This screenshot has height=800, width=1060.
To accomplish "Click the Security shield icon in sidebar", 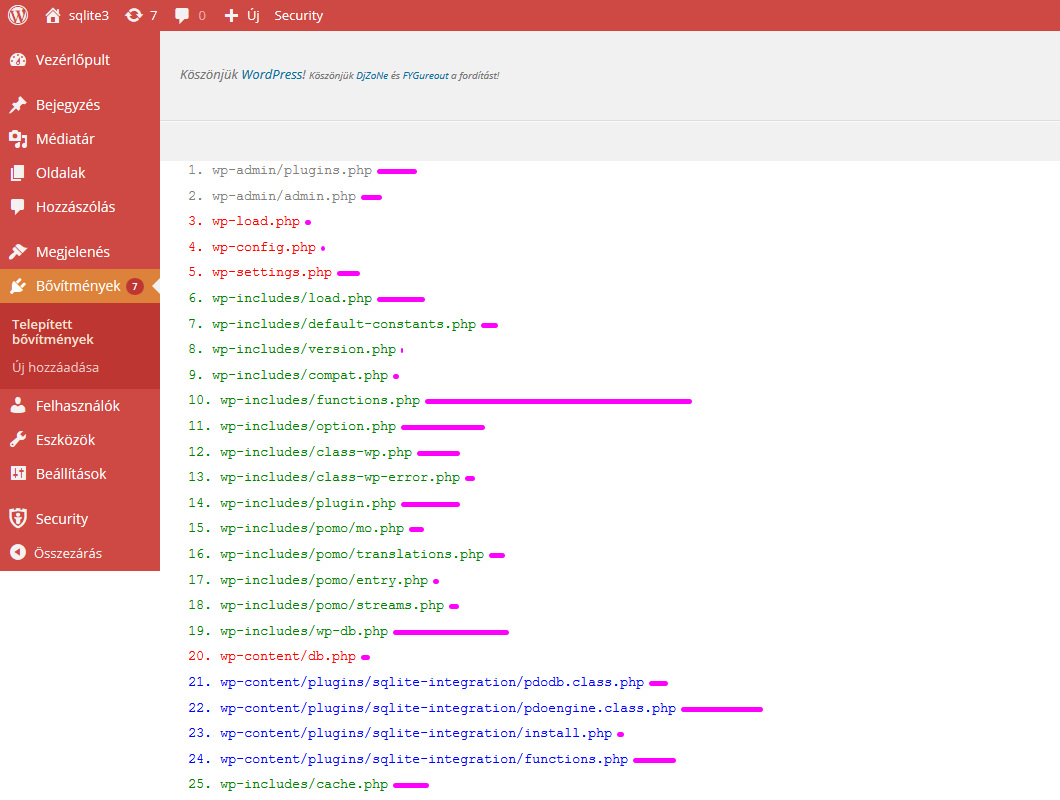I will 18,519.
